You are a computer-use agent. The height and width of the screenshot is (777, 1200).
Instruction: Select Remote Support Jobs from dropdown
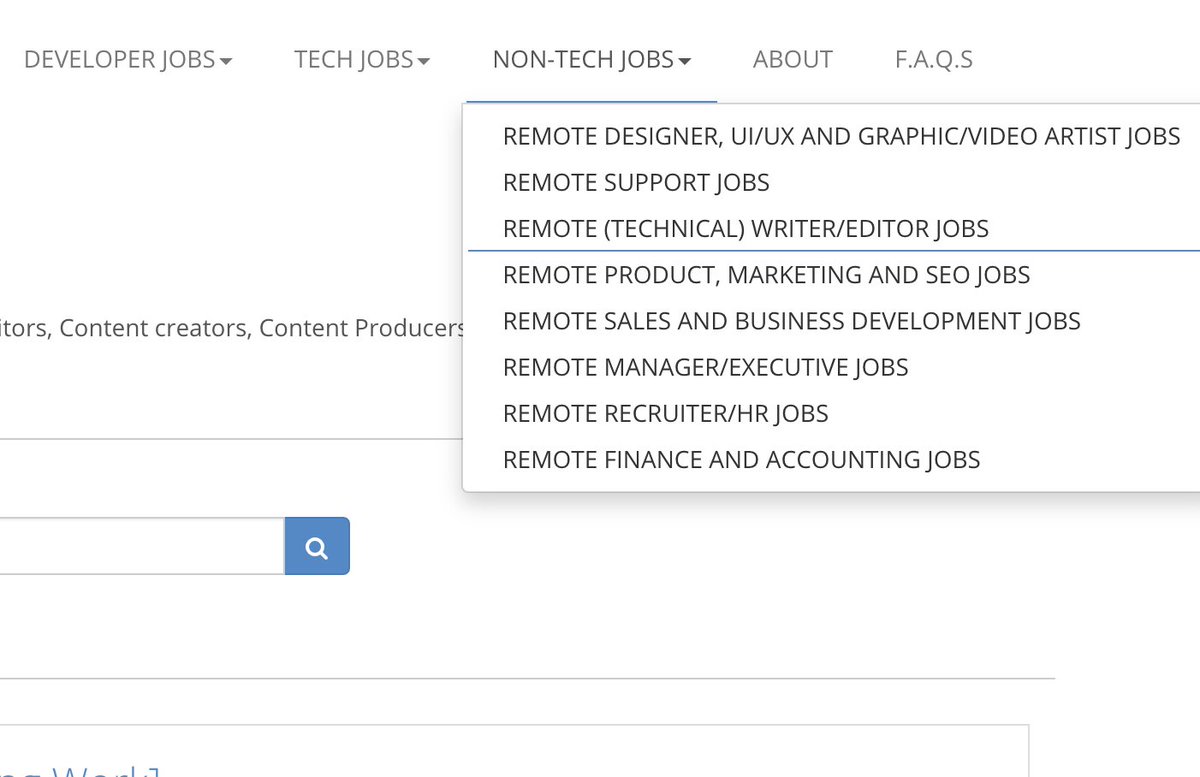pyautogui.click(x=636, y=182)
